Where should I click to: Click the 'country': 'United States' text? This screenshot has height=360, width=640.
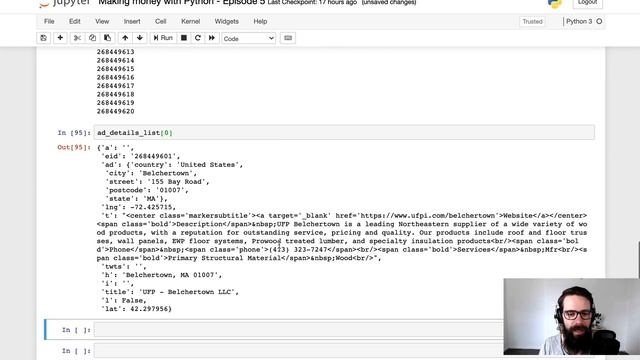(x=186, y=164)
